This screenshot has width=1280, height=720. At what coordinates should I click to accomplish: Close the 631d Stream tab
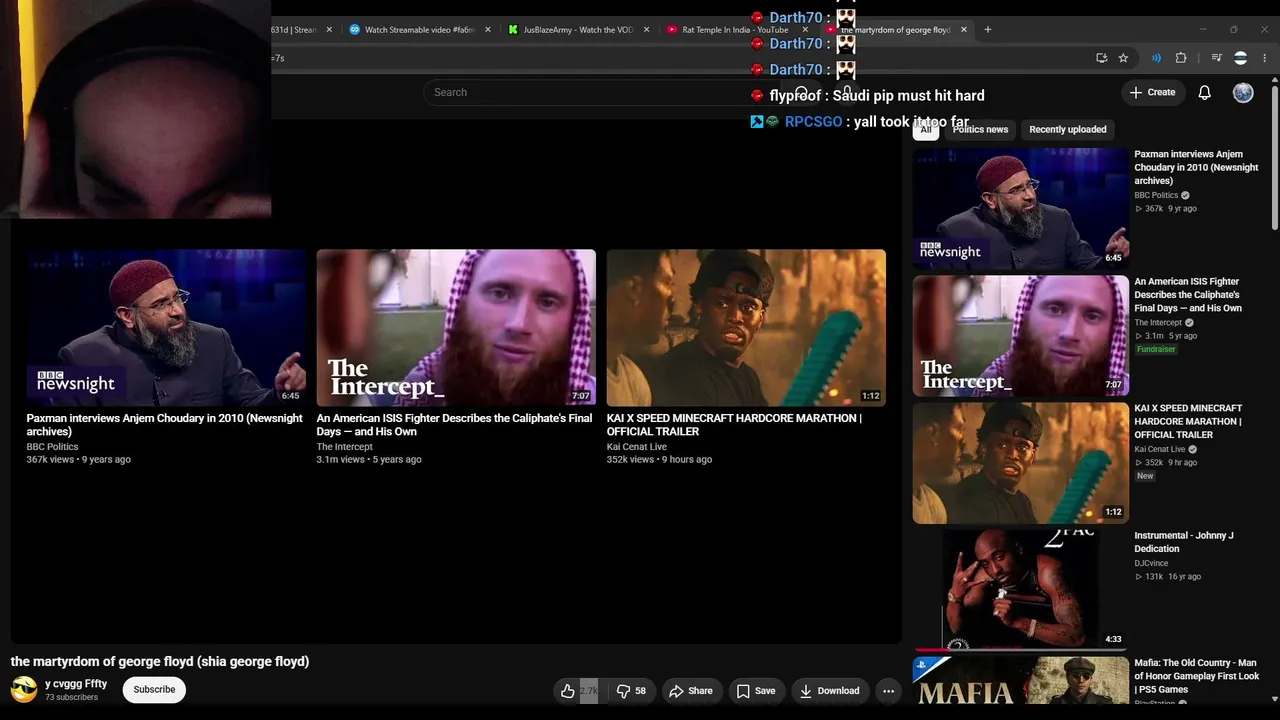[329, 30]
